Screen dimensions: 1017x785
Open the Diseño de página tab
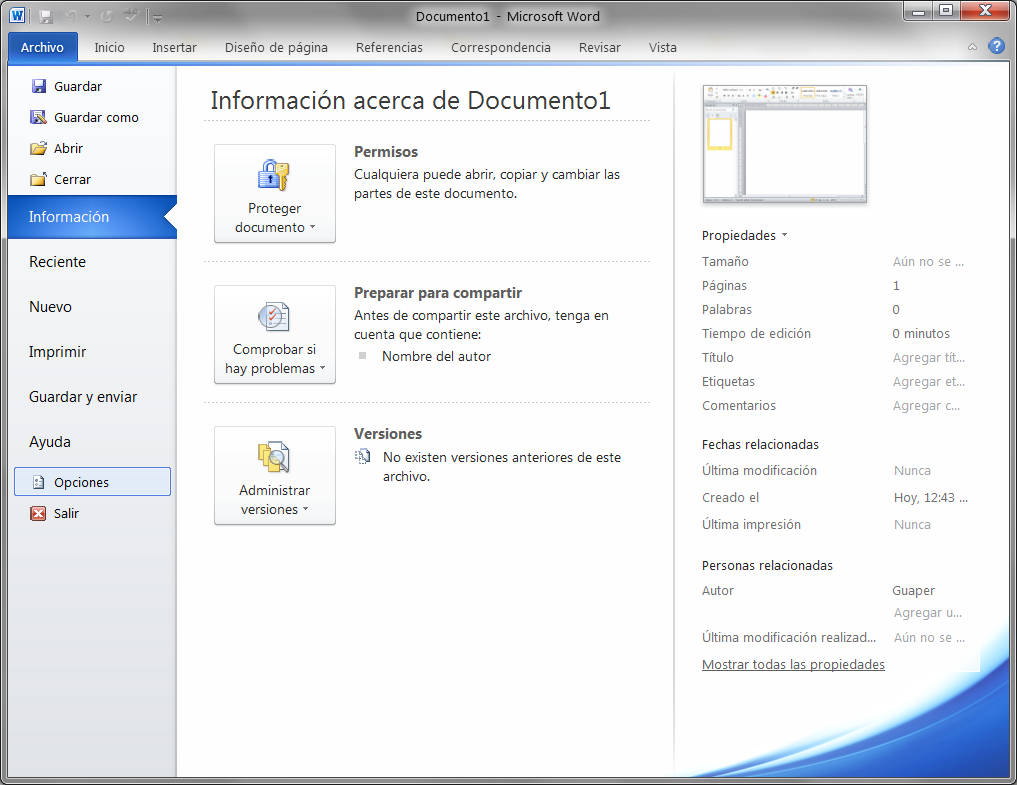pos(276,47)
